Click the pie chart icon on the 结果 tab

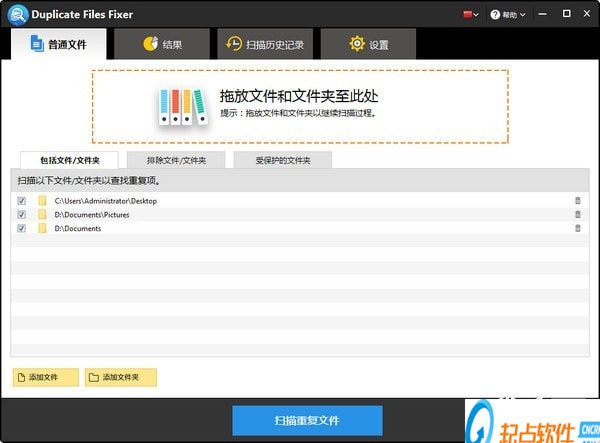point(151,44)
